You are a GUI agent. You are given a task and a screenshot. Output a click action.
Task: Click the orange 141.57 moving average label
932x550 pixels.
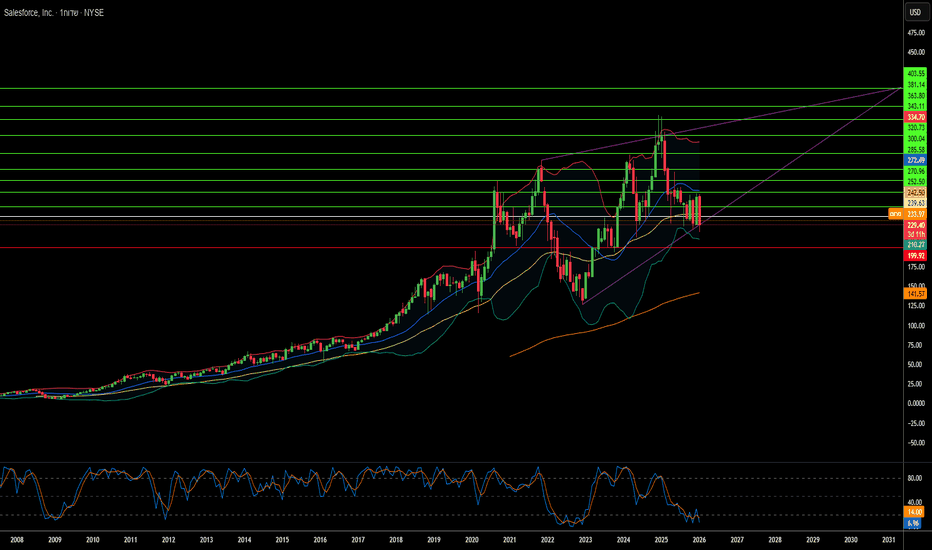tap(915, 294)
